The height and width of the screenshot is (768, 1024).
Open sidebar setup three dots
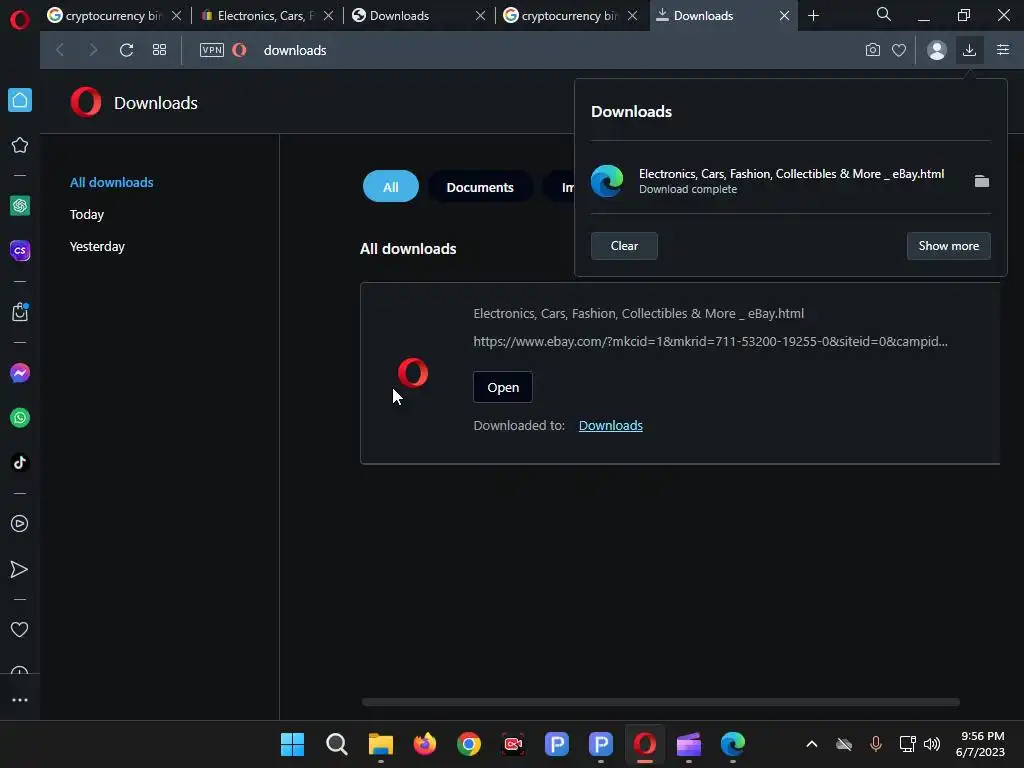pos(20,700)
